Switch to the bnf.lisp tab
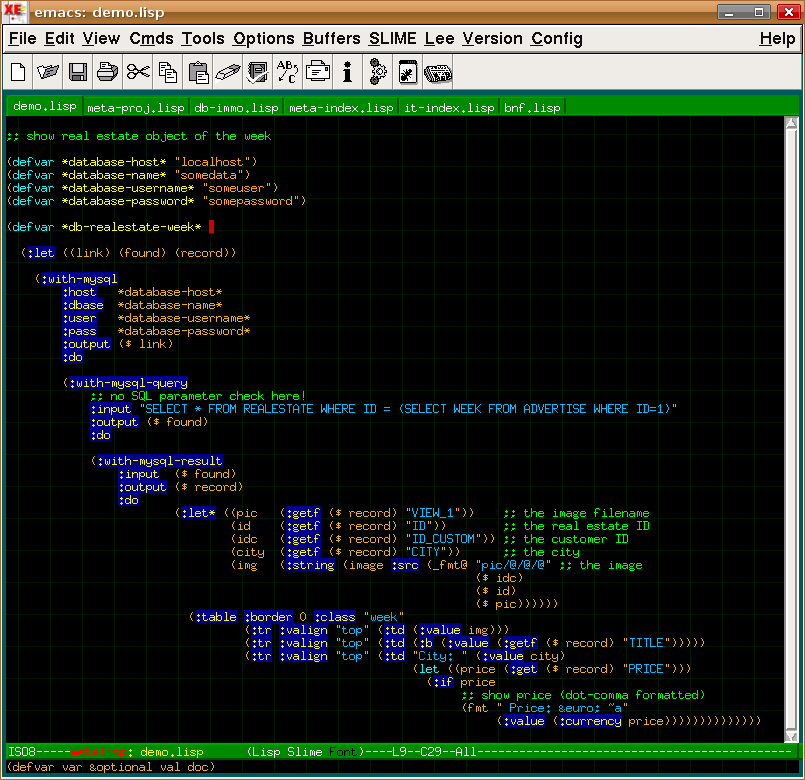The width and height of the screenshot is (805, 780). 532,107
